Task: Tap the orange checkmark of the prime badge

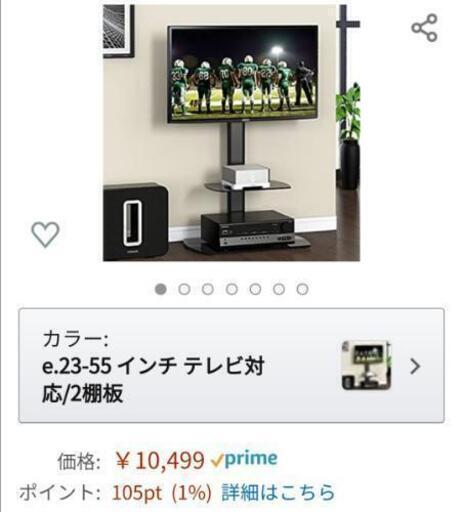Action: tap(217, 461)
